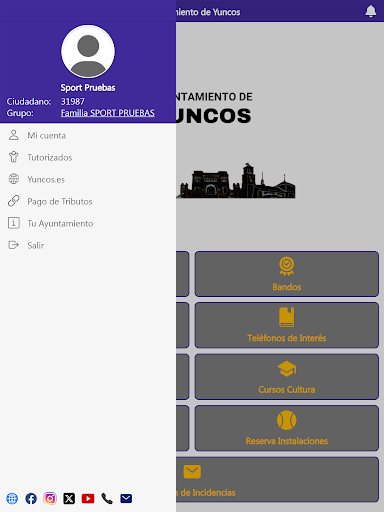Image resolution: width=384 pixels, height=512 pixels.
Task: Click citizen number 31987
Action: [x=73, y=102]
